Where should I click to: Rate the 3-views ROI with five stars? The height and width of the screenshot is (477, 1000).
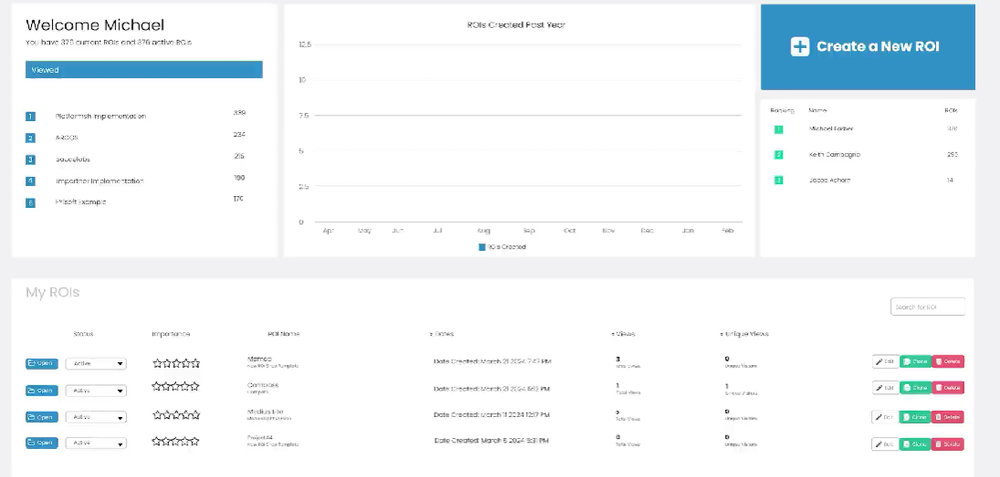195,363
